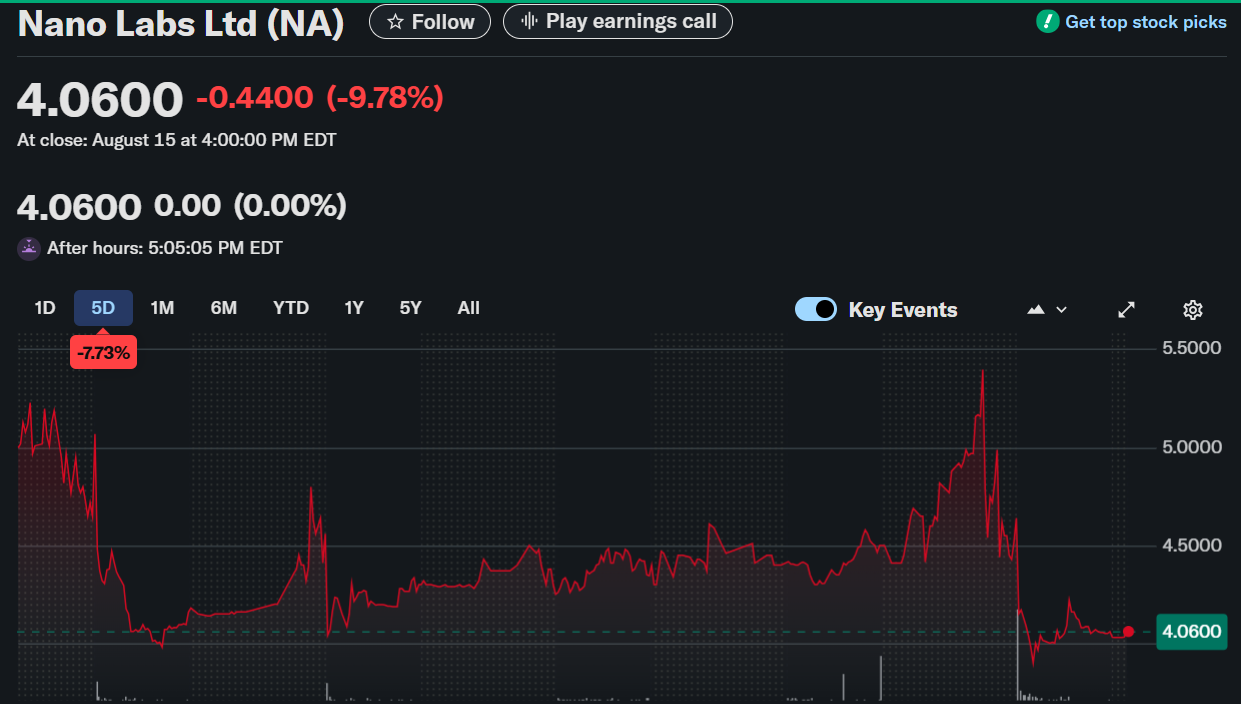Switch to the 6M time range

point(224,308)
